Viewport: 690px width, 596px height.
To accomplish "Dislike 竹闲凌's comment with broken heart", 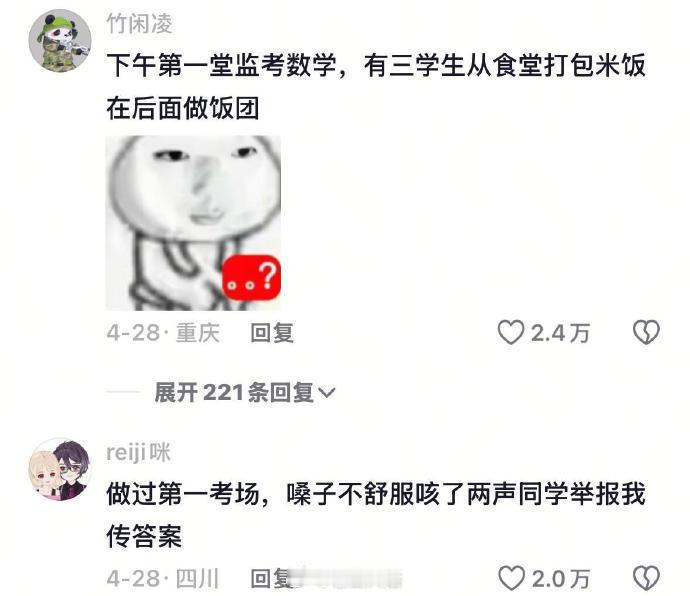I will click(x=646, y=332).
